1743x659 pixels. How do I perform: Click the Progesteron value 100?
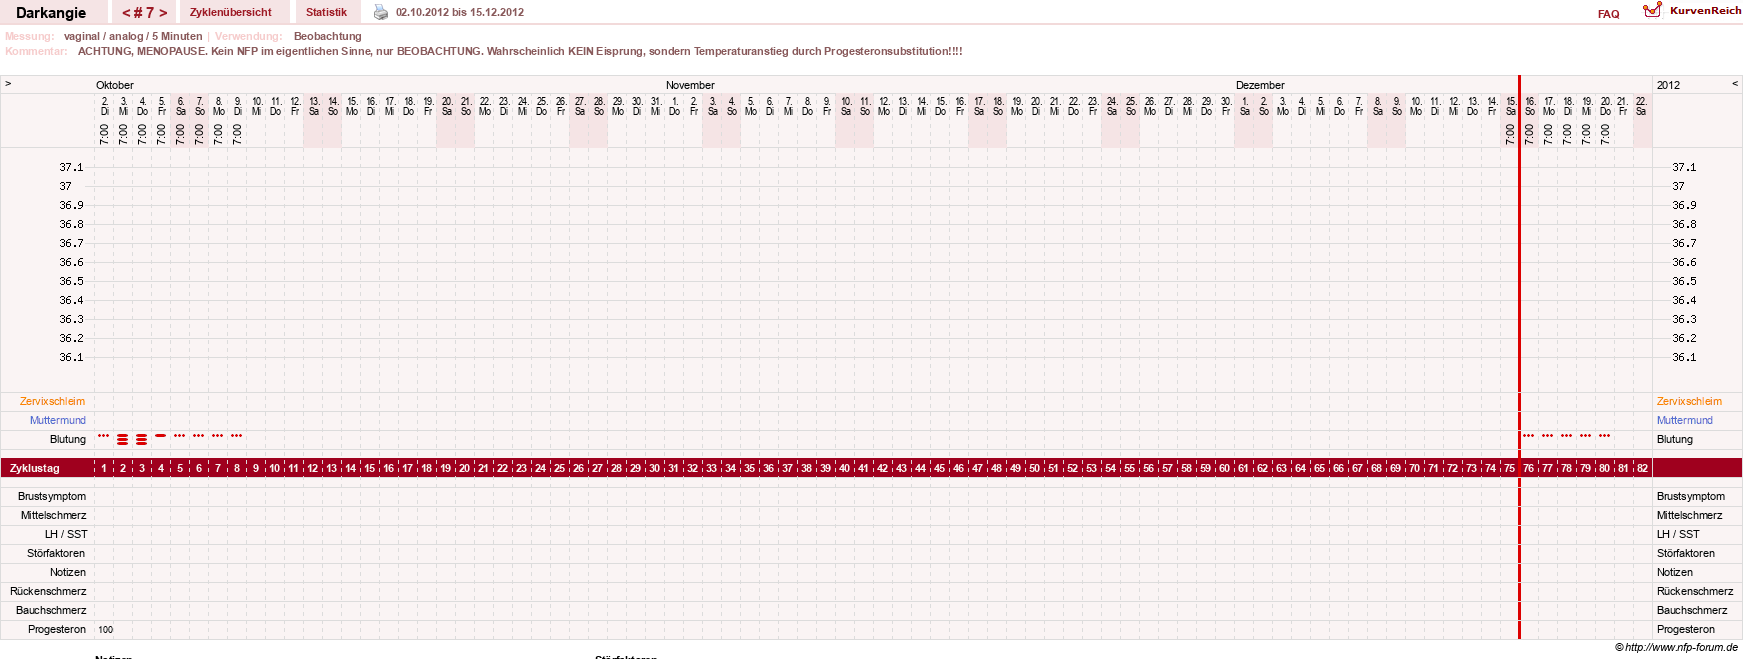(106, 630)
